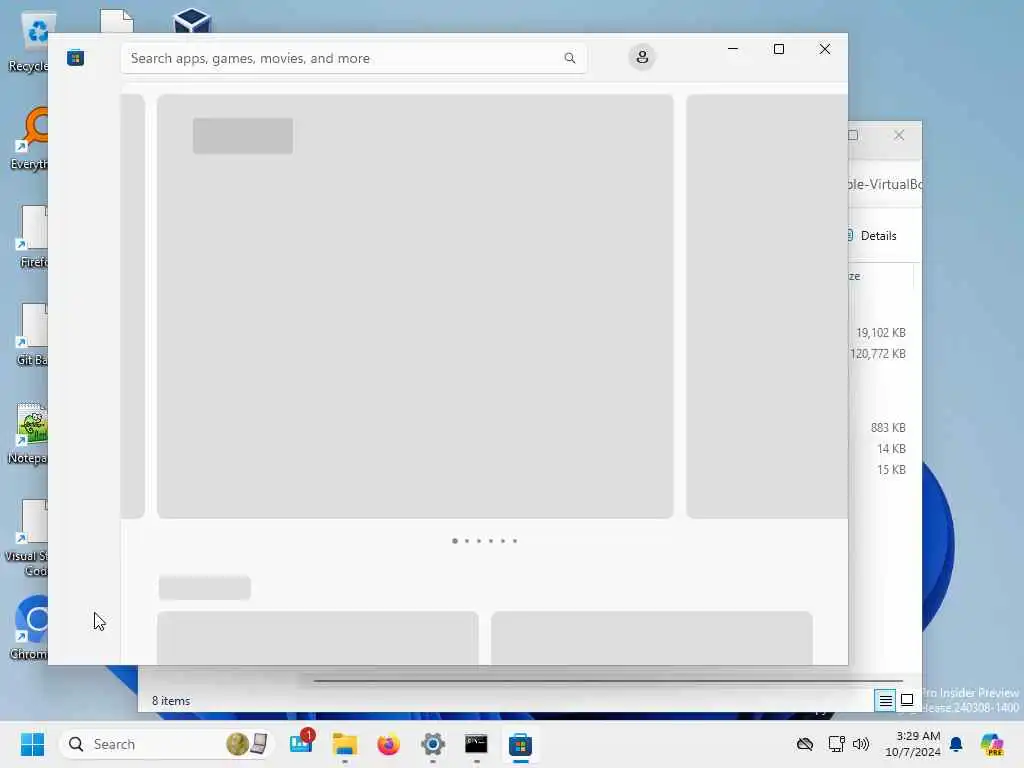Open the Copilot preview icon
The width and height of the screenshot is (1024, 768).
tap(992, 744)
